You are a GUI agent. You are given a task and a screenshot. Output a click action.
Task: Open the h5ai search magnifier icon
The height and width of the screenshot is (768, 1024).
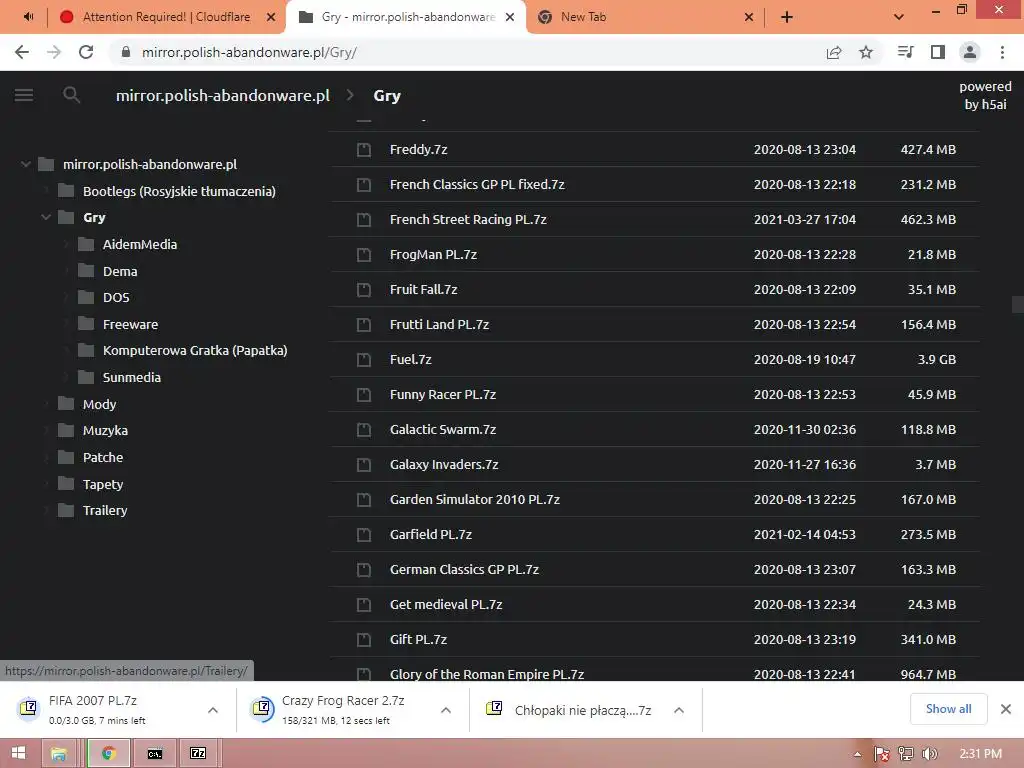click(x=72, y=95)
